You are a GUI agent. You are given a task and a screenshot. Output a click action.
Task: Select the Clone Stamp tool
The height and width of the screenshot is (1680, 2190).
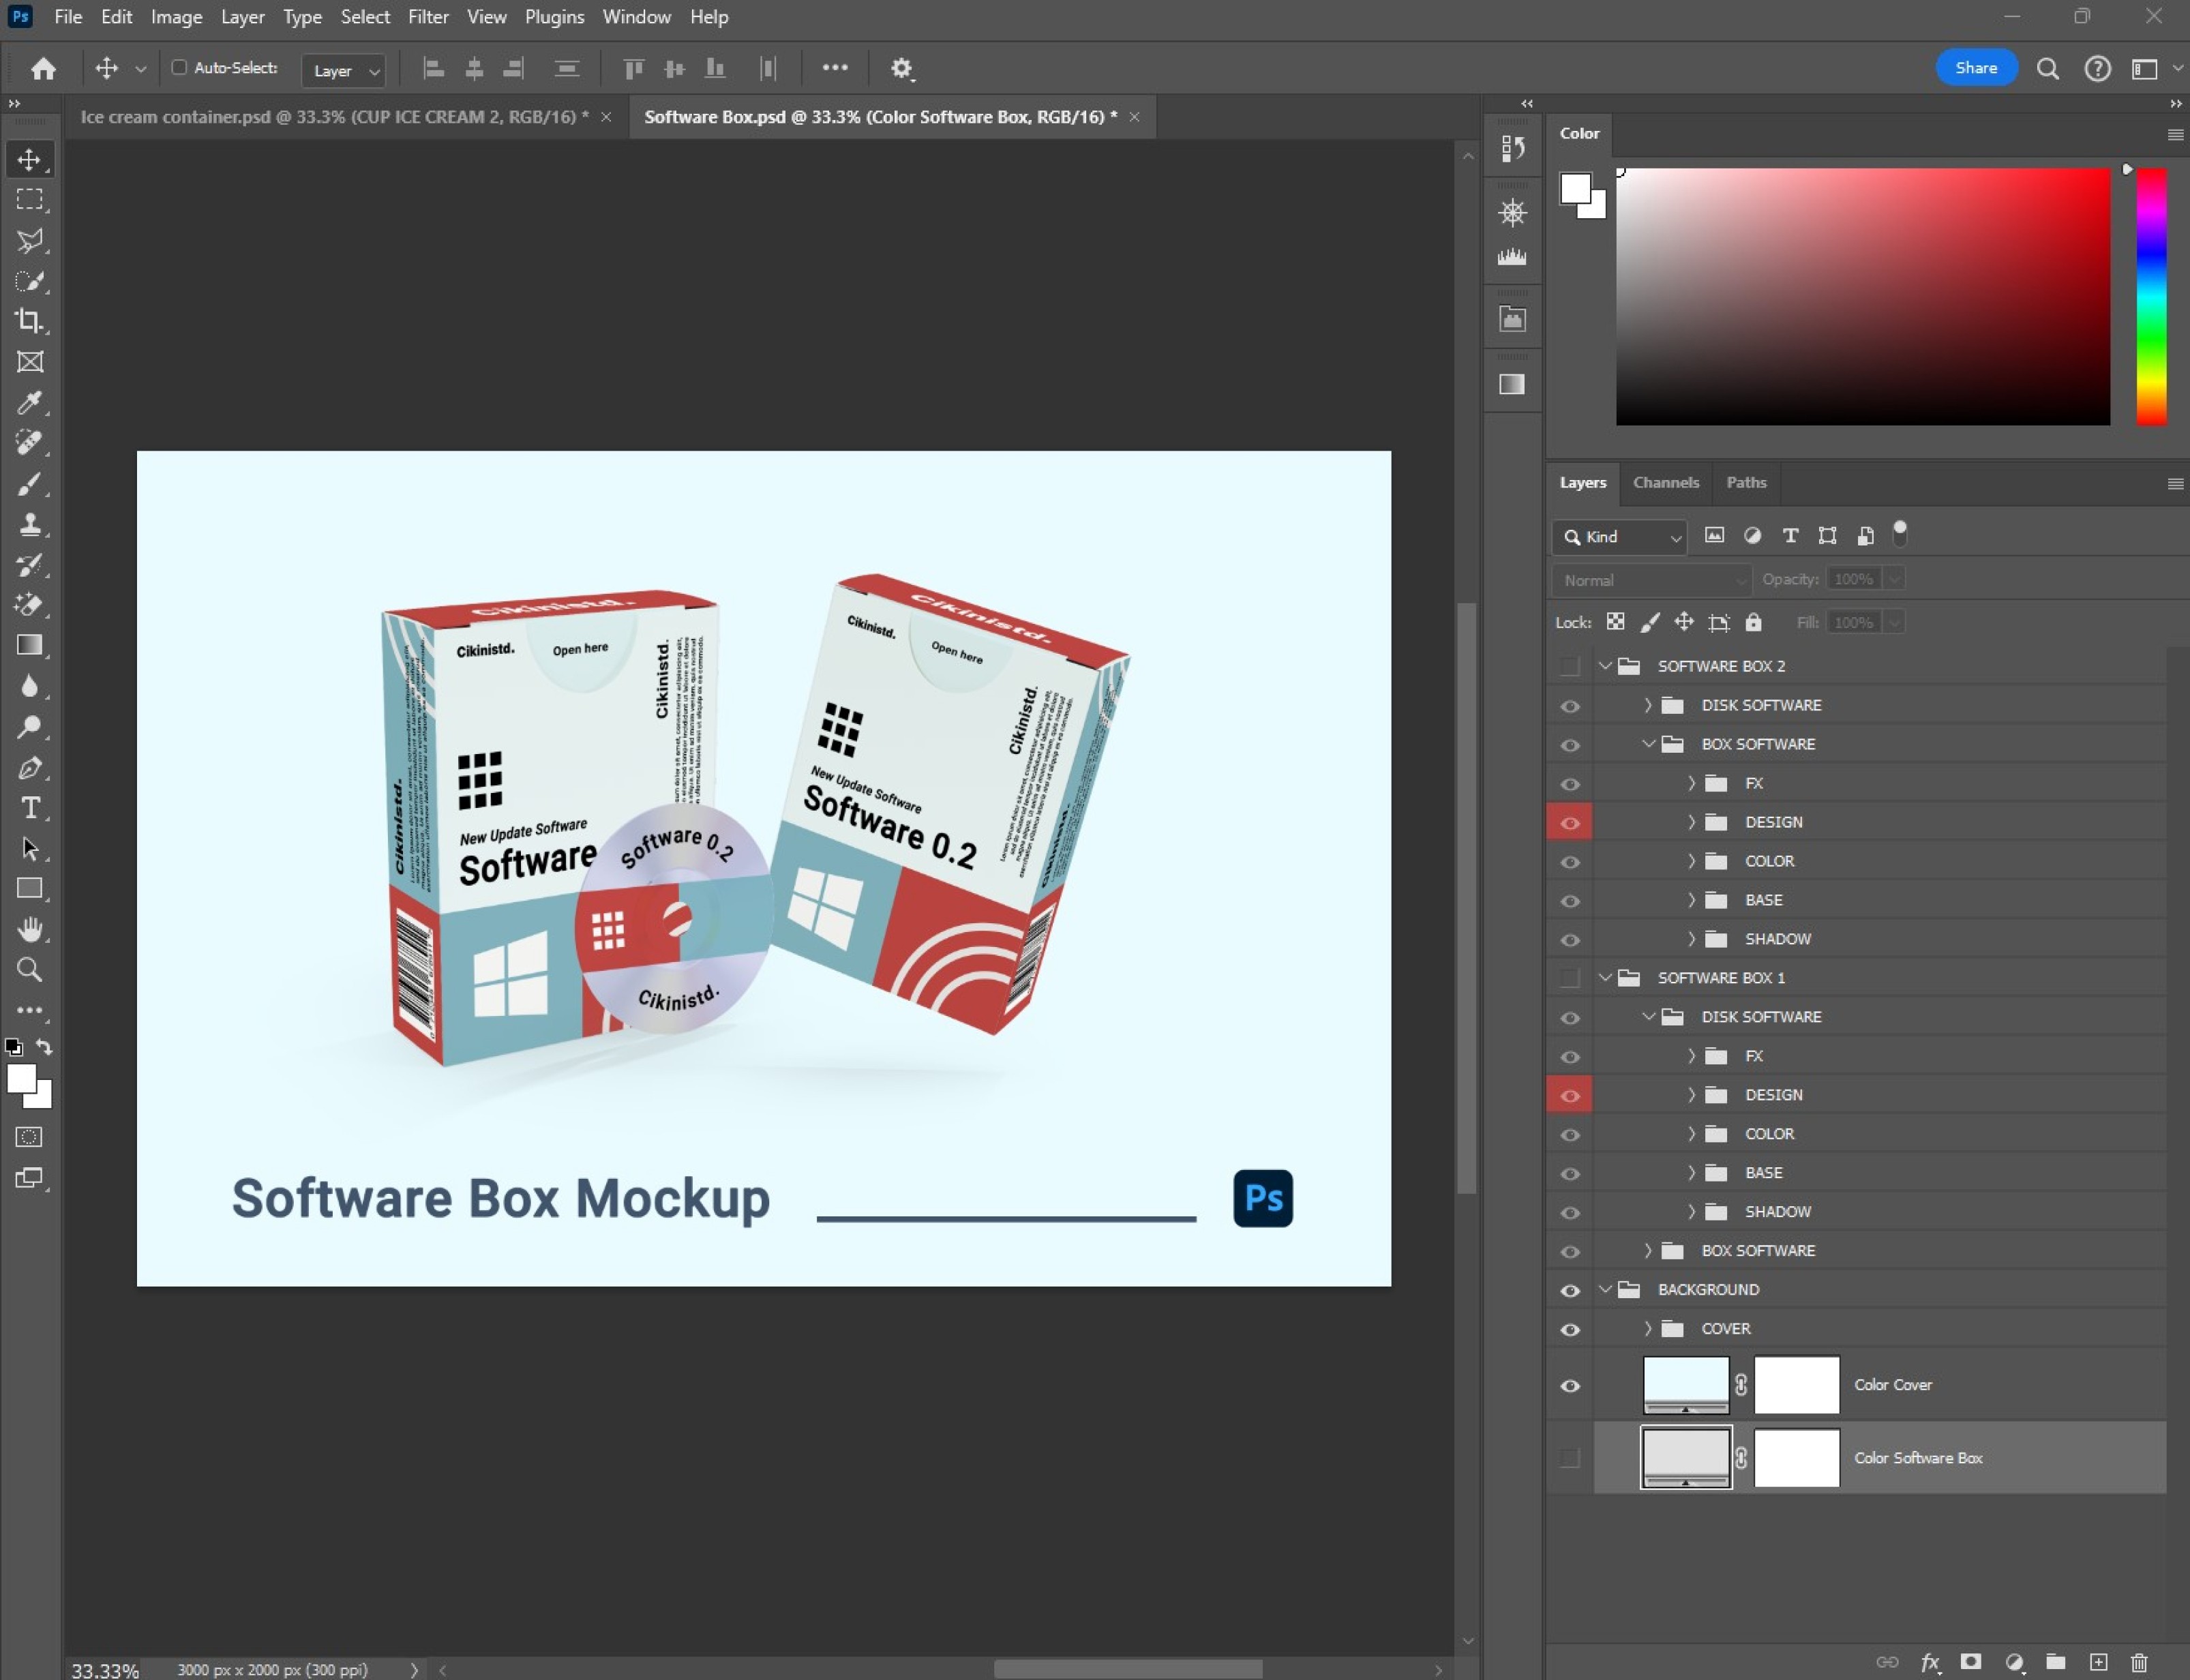29,524
